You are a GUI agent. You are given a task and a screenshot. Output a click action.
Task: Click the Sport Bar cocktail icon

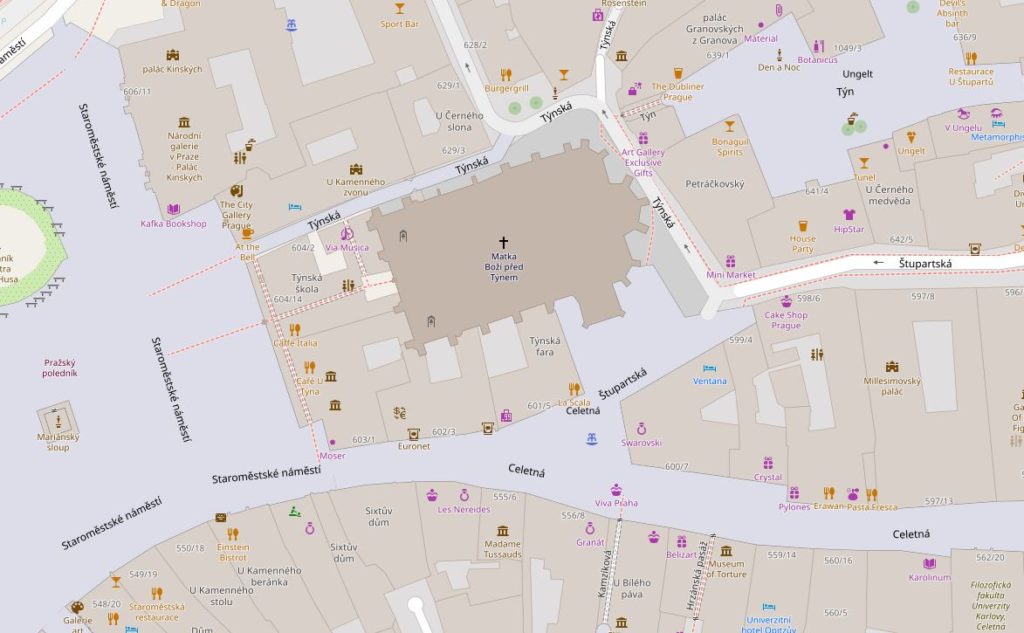point(399,8)
